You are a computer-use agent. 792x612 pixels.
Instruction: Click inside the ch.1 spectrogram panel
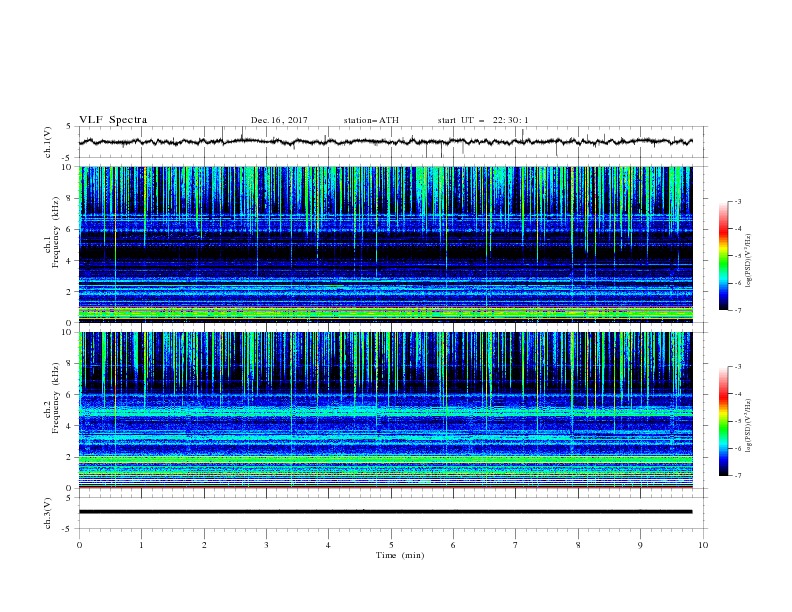(386, 244)
